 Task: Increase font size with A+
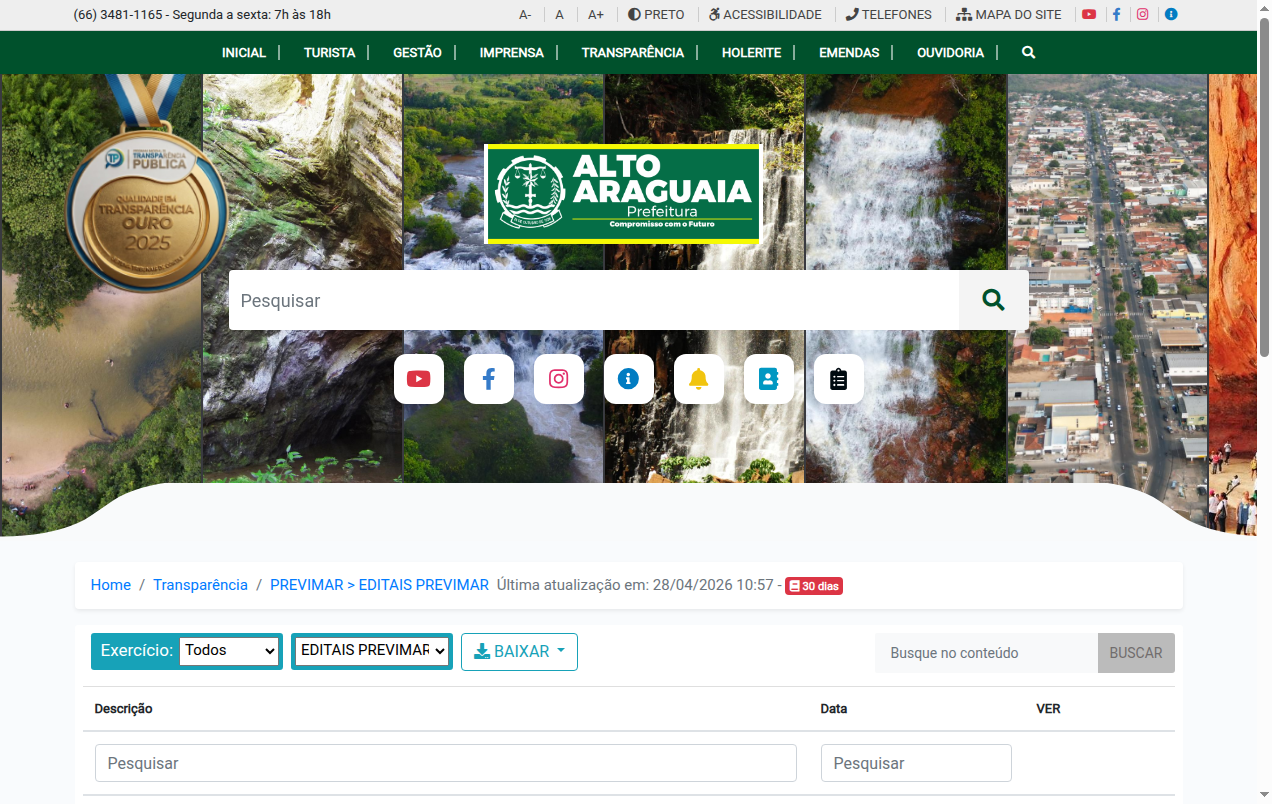(596, 15)
